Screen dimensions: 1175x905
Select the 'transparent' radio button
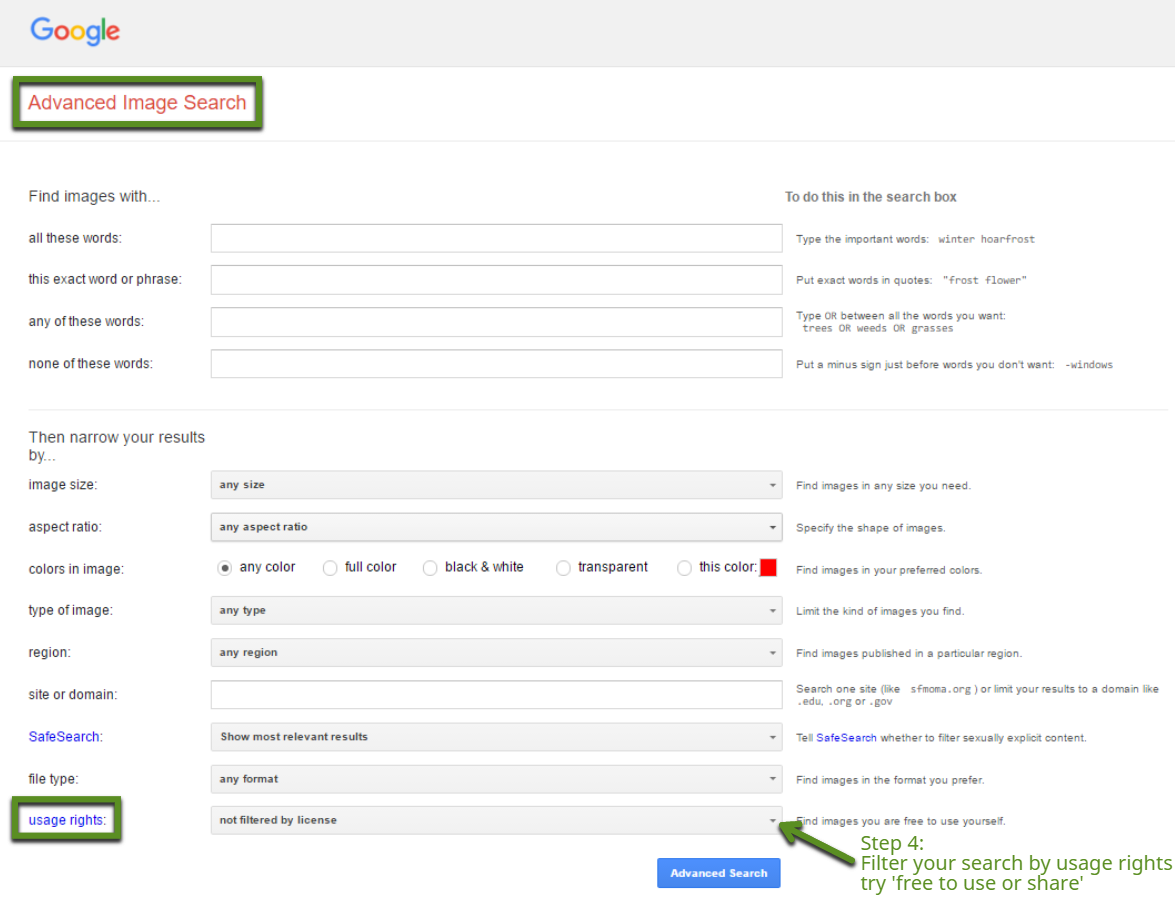pos(563,568)
